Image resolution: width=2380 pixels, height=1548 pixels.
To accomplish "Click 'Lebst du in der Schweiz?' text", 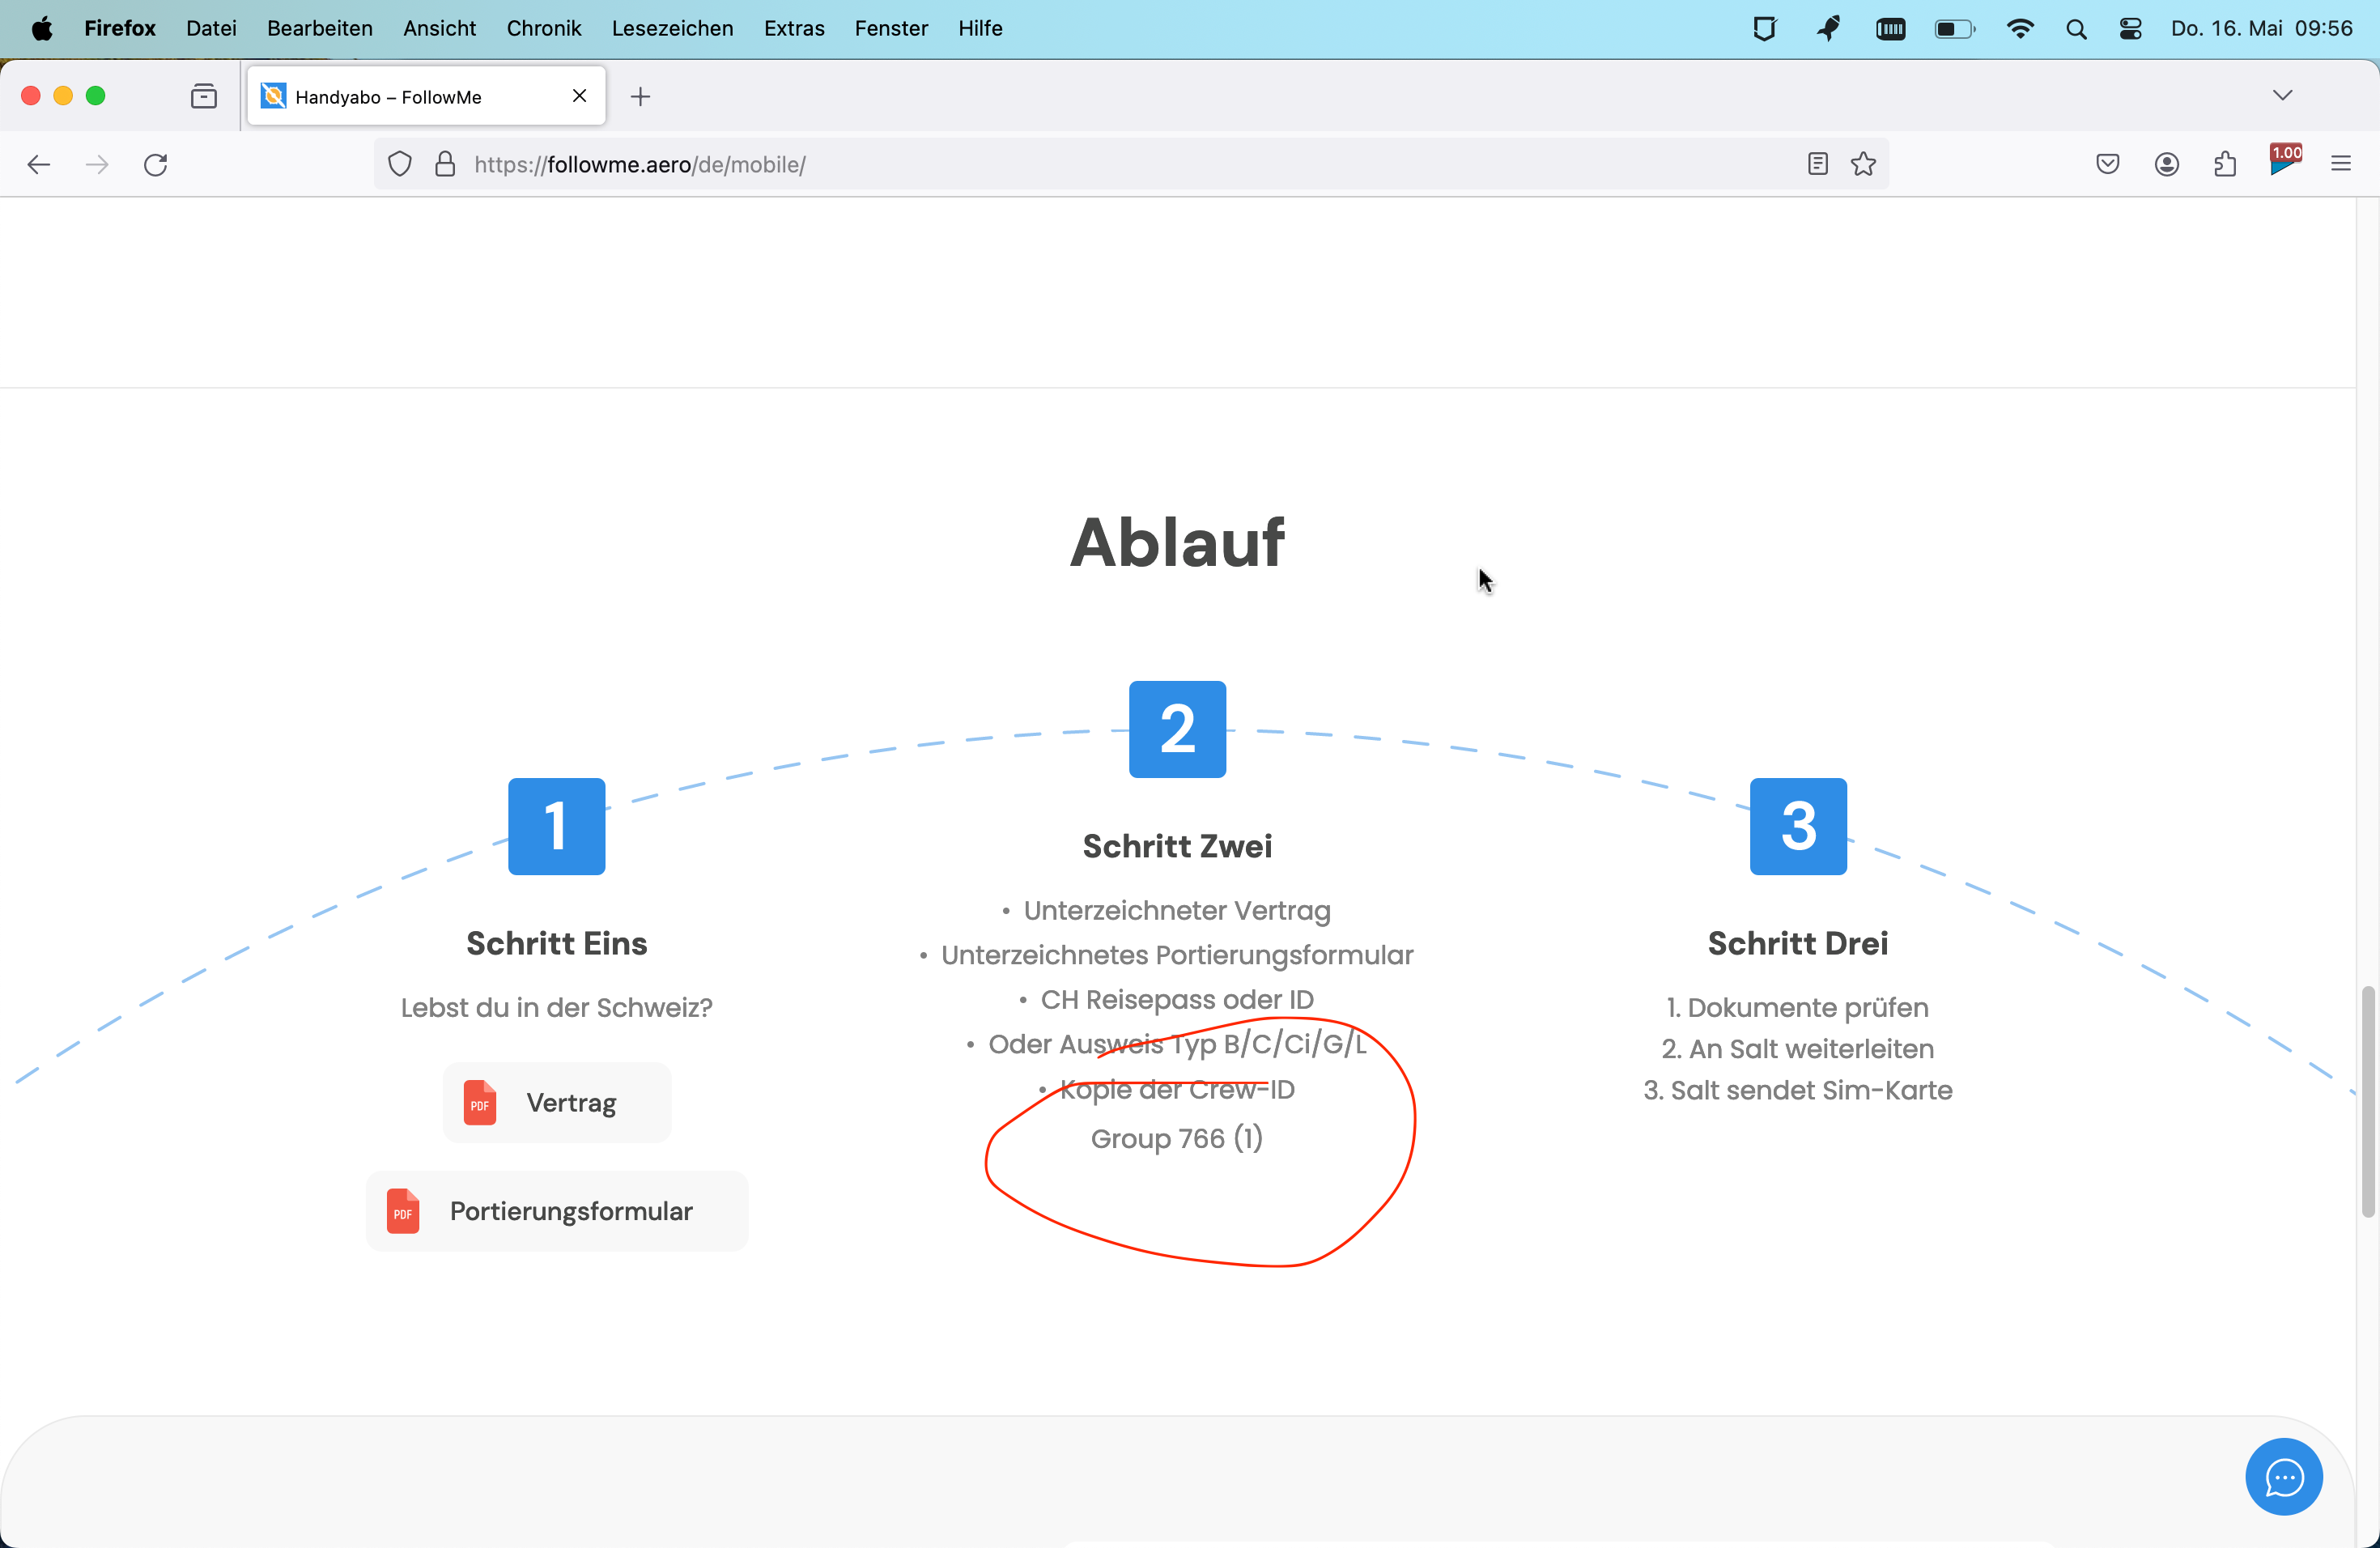I will pyautogui.click(x=557, y=1007).
